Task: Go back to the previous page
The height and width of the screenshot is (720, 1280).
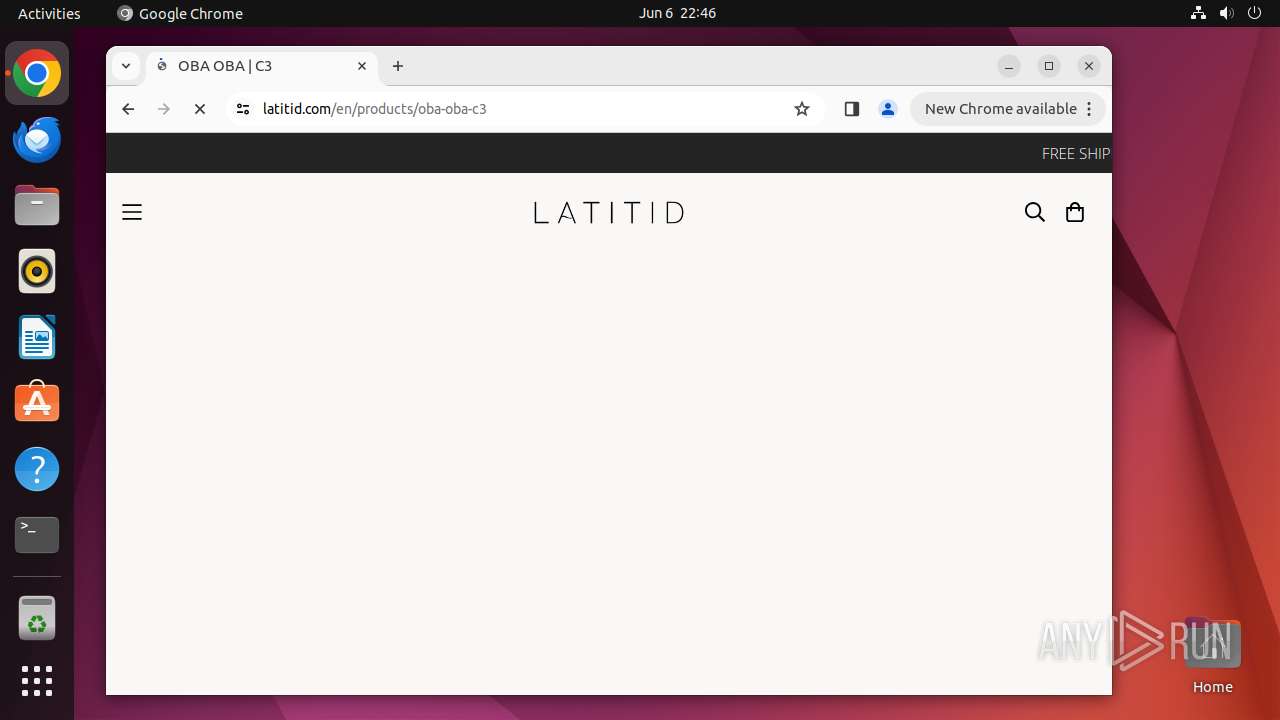Action: pos(128,109)
